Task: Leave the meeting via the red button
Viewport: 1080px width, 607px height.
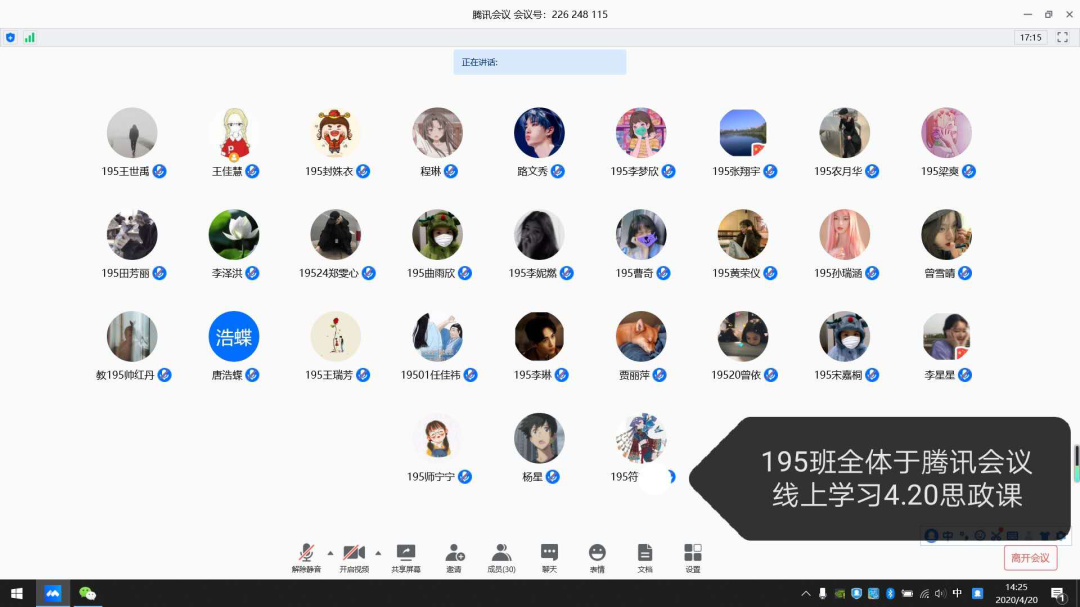Action: point(1029,557)
